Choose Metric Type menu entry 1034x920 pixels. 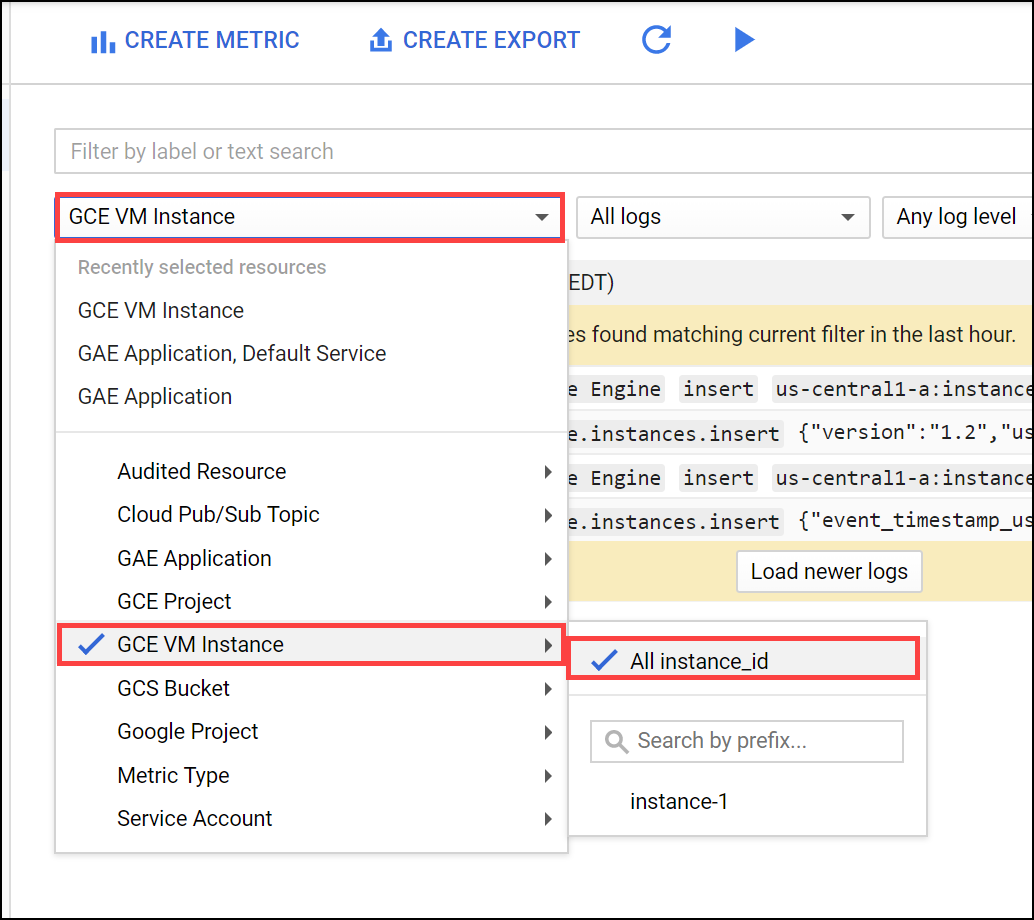[311, 776]
